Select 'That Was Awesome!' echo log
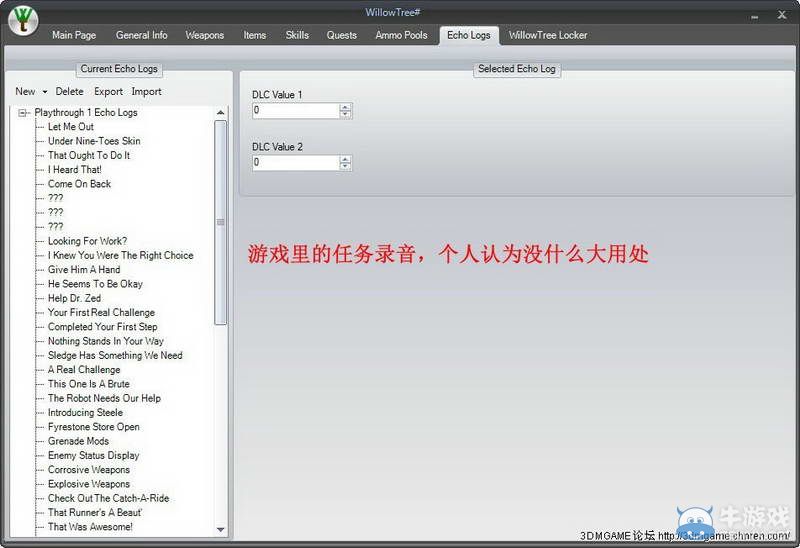Viewport: 800px width, 548px height. (x=90, y=527)
